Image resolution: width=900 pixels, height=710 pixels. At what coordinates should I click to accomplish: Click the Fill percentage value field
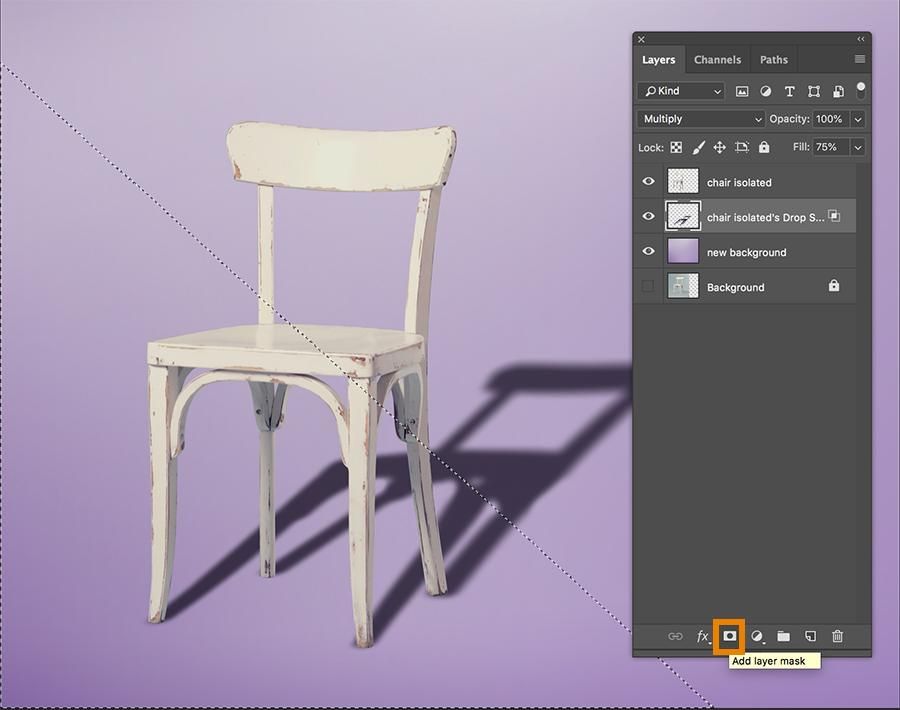coord(830,147)
